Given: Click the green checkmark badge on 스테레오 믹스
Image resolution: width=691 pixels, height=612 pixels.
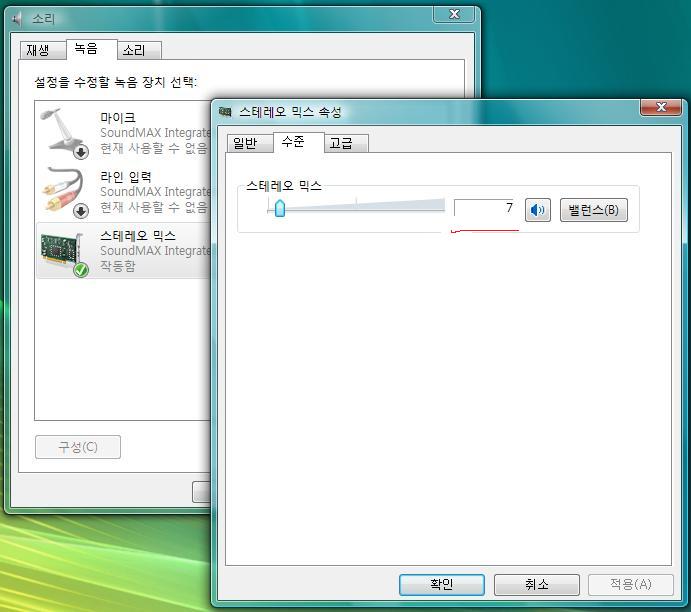Looking at the screenshot, I should click(81, 269).
